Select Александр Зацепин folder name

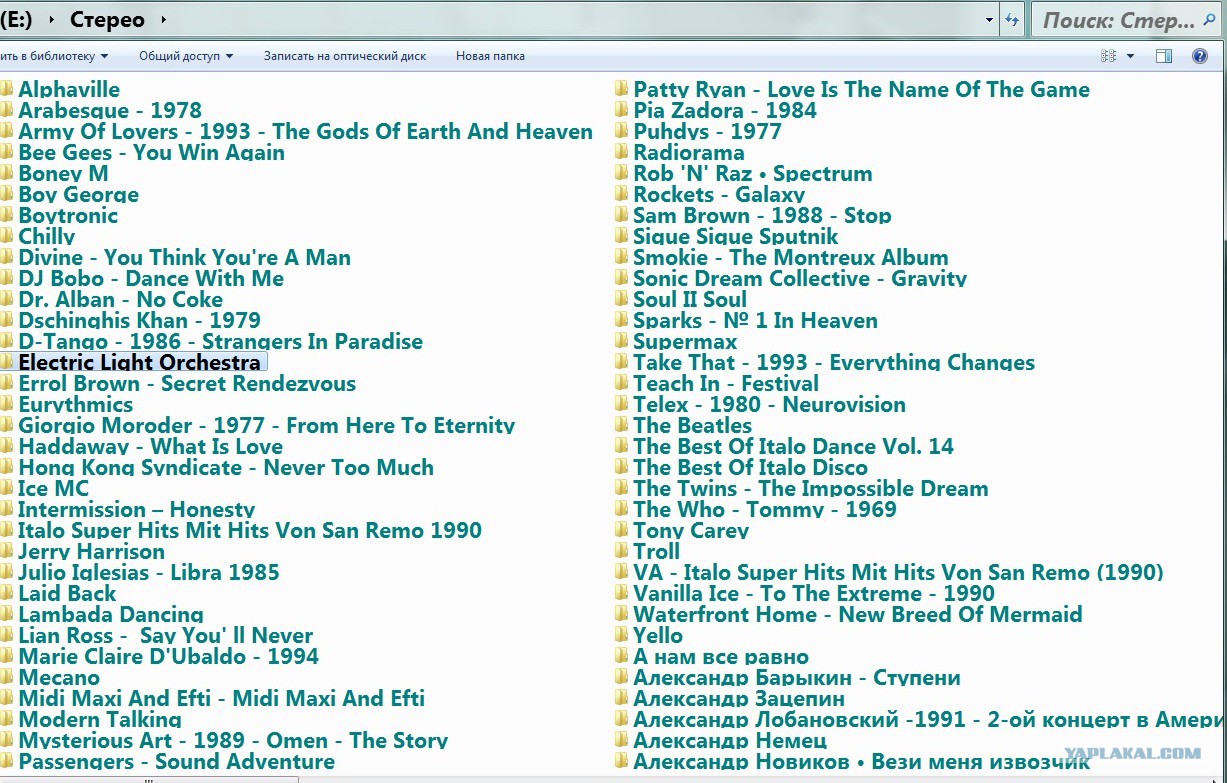(738, 698)
